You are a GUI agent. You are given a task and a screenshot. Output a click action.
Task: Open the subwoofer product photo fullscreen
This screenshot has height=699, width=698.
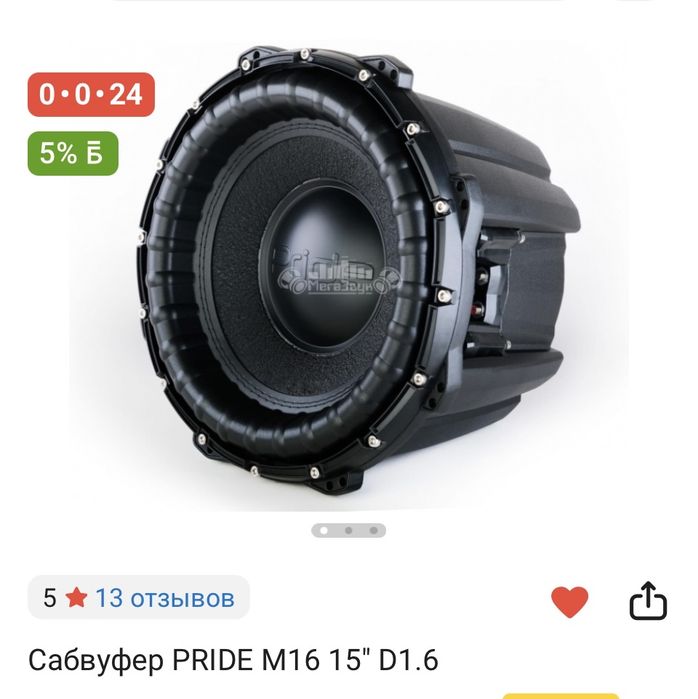pyautogui.click(x=349, y=274)
